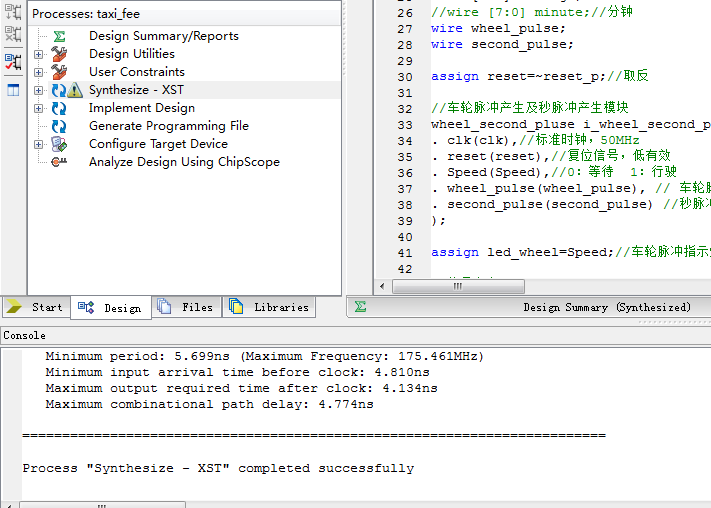This screenshot has height=508, width=711.
Task: Click the Generate Programming File process icon
Action: coord(59,126)
